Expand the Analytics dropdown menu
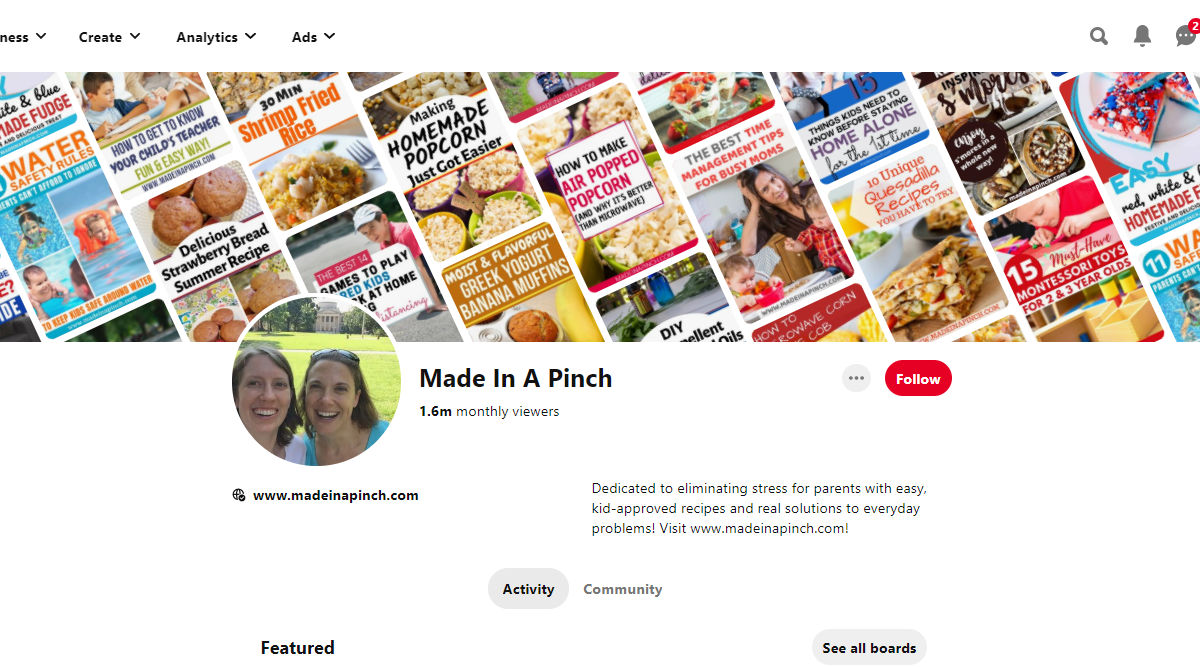This screenshot has width=1200, height=667. (x=216, y=37)
